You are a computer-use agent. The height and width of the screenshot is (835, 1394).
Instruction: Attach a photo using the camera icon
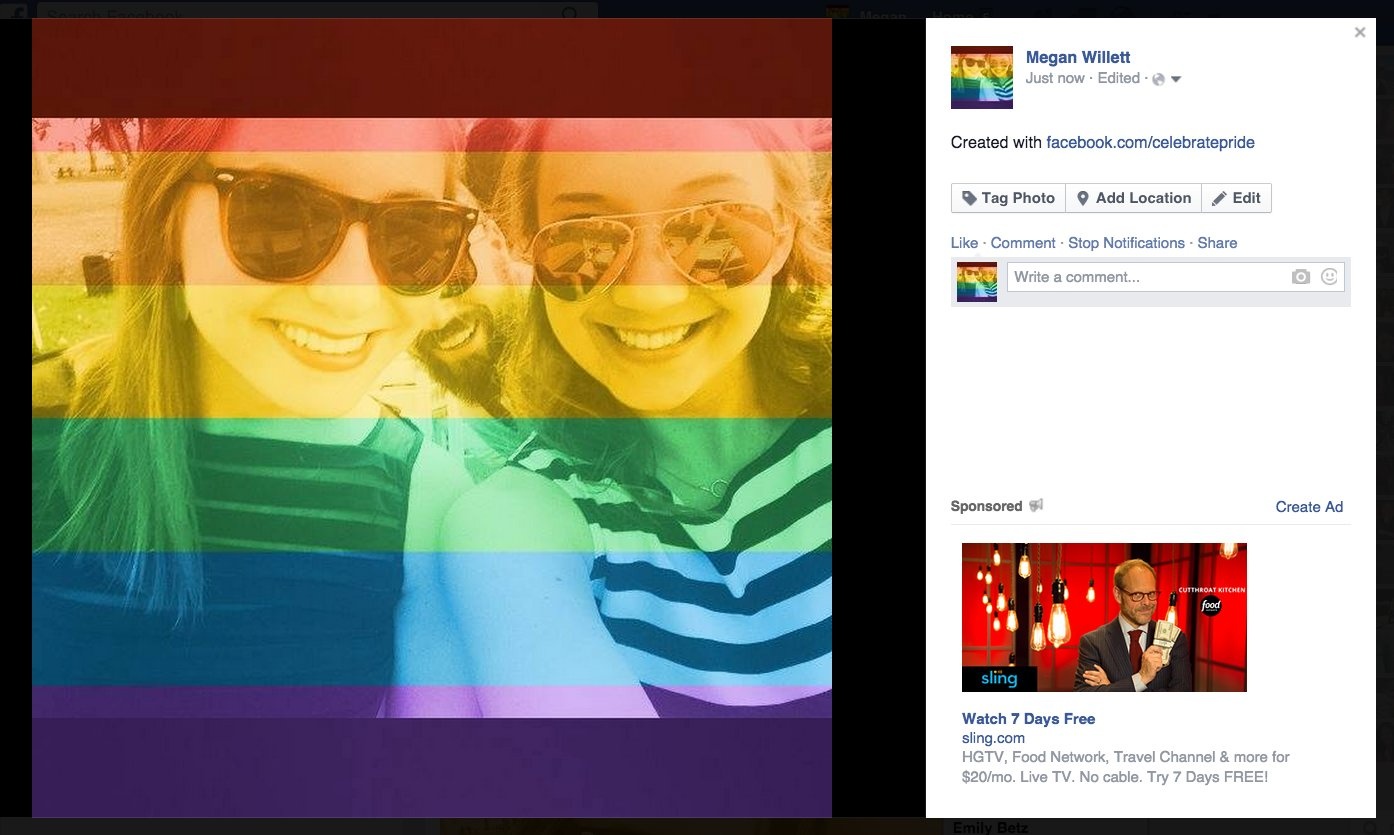1300,277
